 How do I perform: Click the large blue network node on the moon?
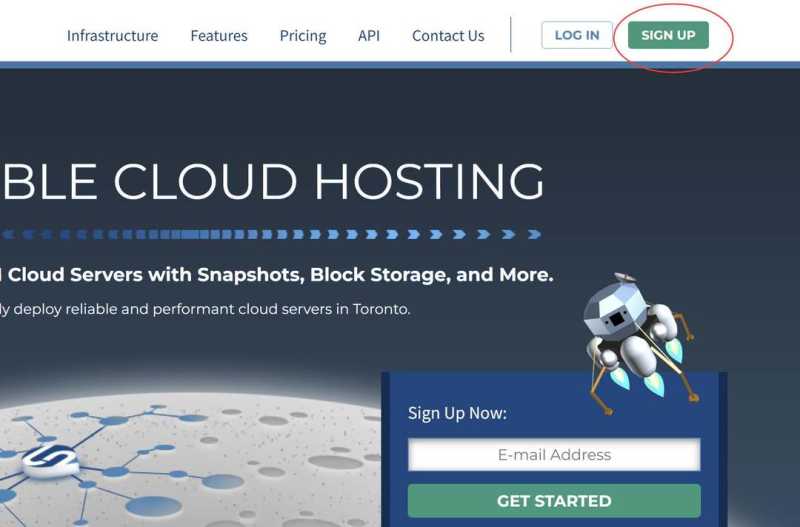coord(153,507)
